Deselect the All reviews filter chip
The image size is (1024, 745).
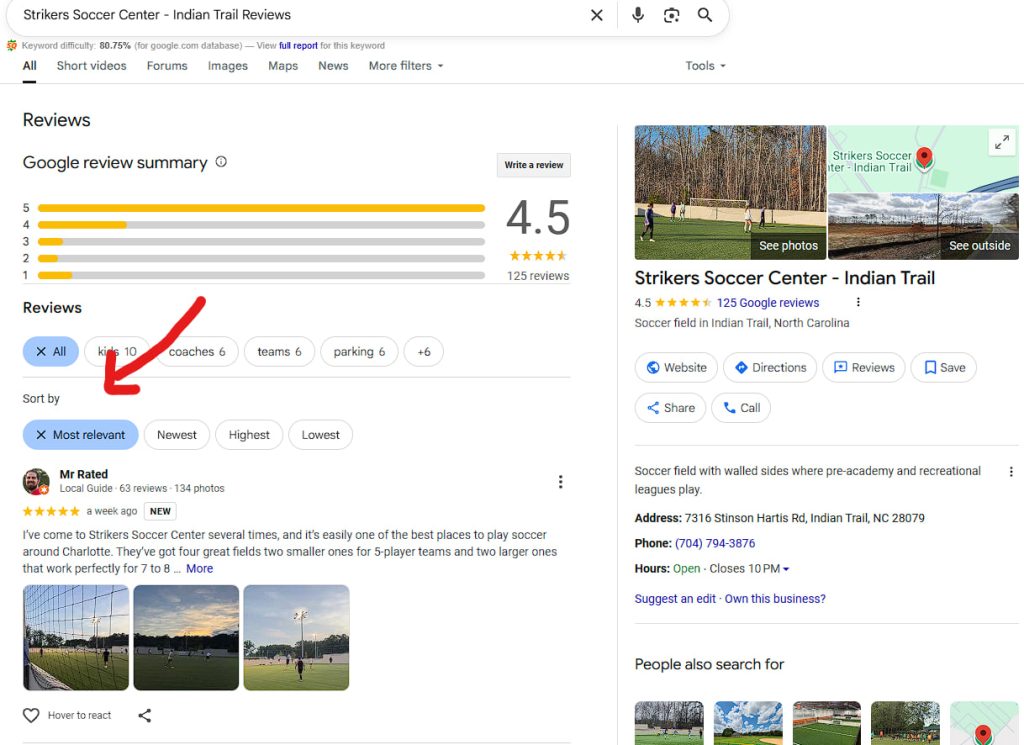click(51, 352)
